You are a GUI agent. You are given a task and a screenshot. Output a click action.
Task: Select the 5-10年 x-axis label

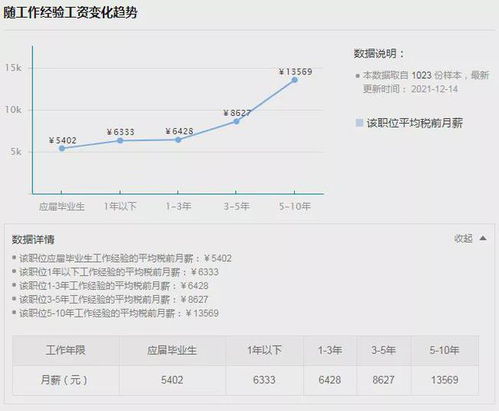(x=295, y=206)
